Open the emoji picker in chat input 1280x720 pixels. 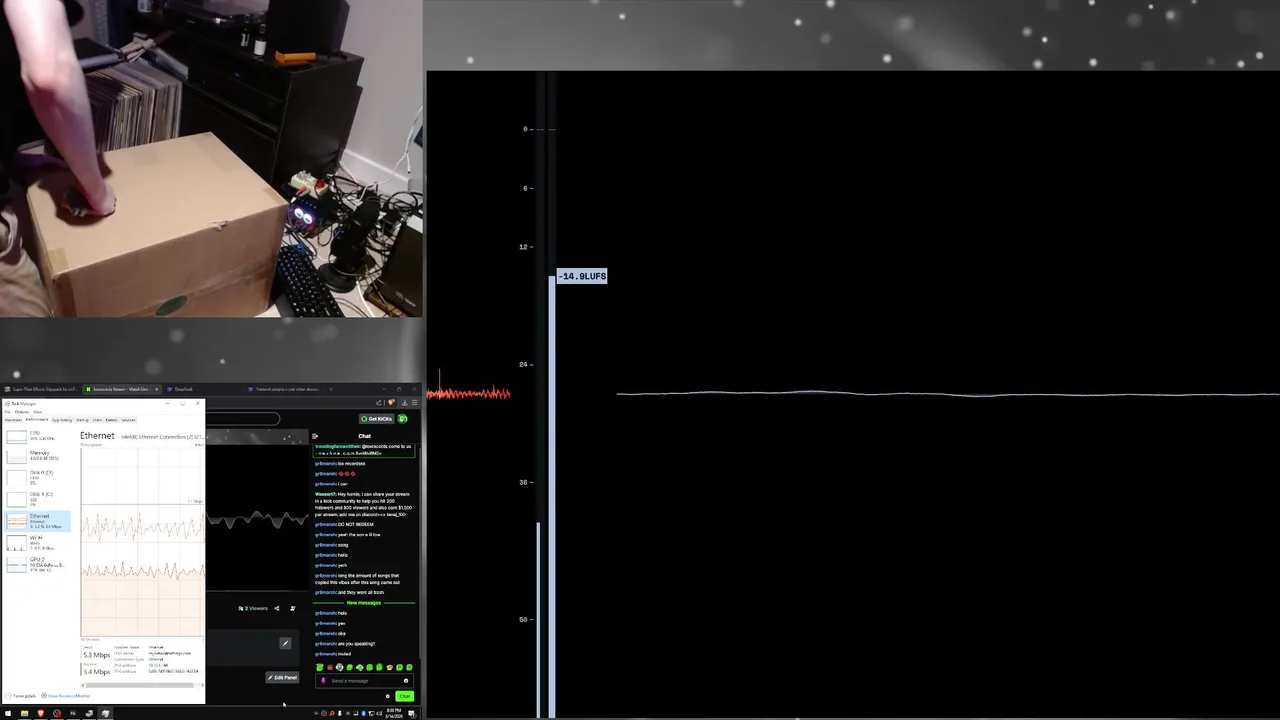click(x=406, y=681)
